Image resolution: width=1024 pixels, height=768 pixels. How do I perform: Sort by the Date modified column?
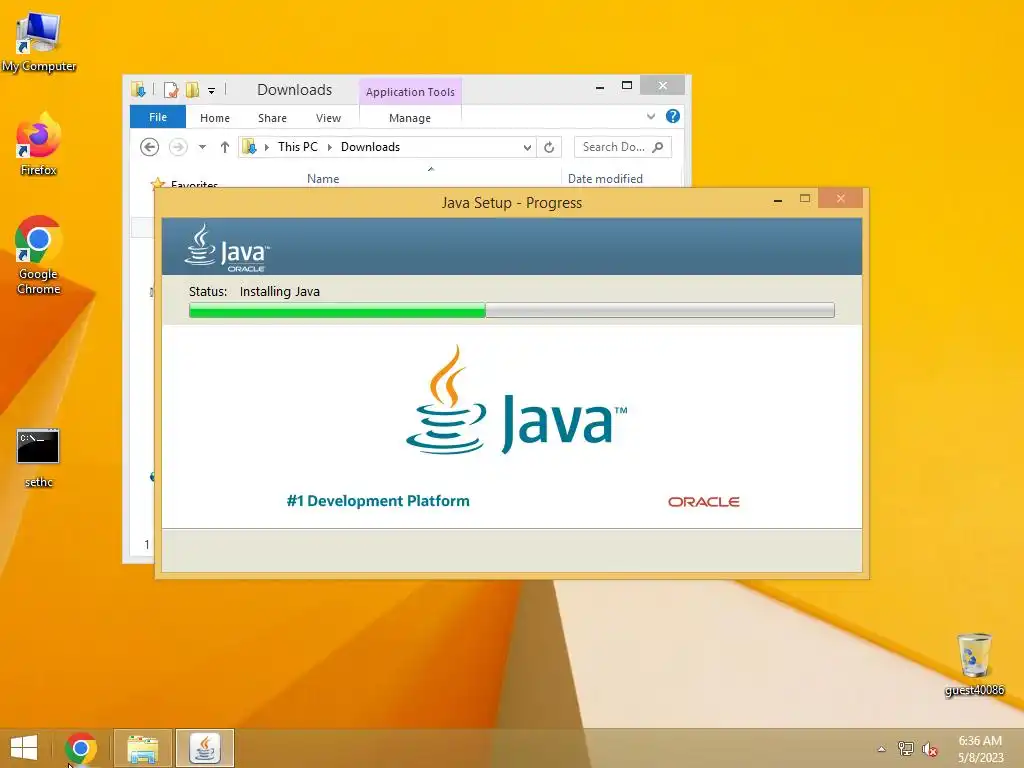pyautogui.click(x=605, y=178)
